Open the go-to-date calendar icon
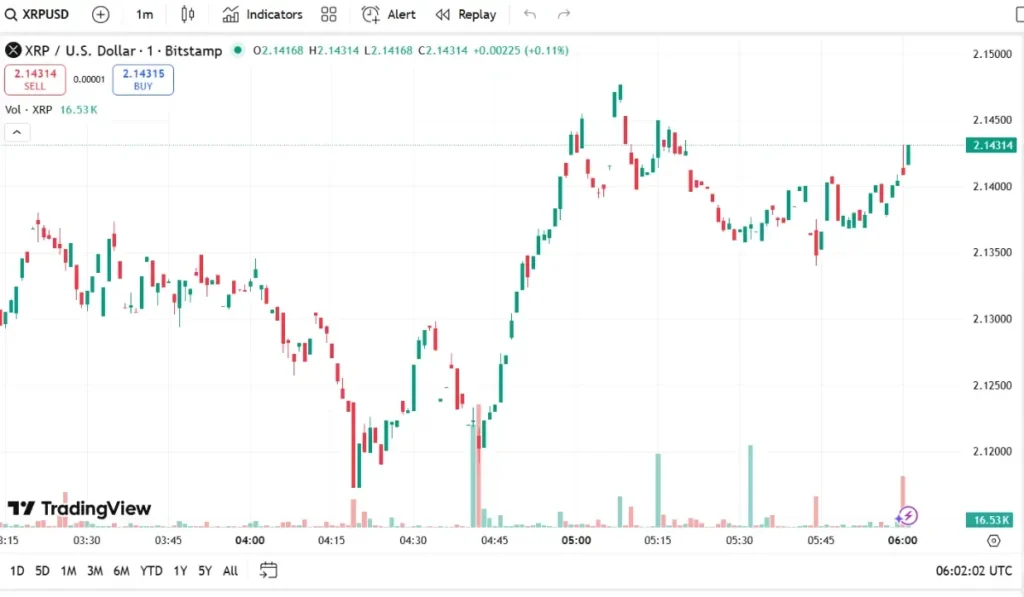 [267, 570]
